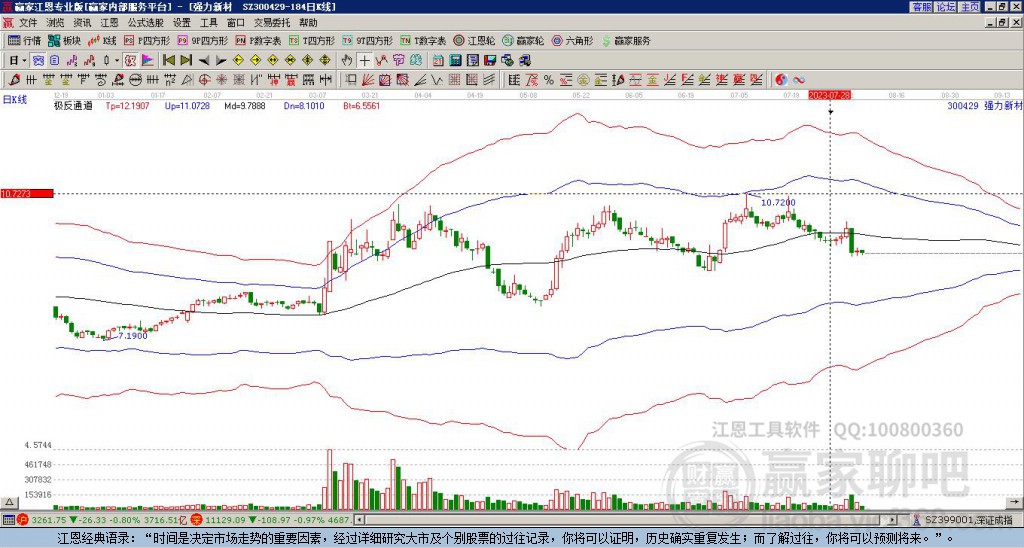Click the 10.7200 high price label
Viewport: 1024px width, 548px height.
tap(778, 203)
